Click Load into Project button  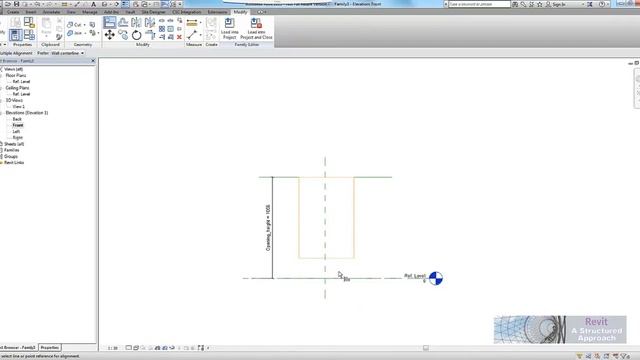[229, 29]
